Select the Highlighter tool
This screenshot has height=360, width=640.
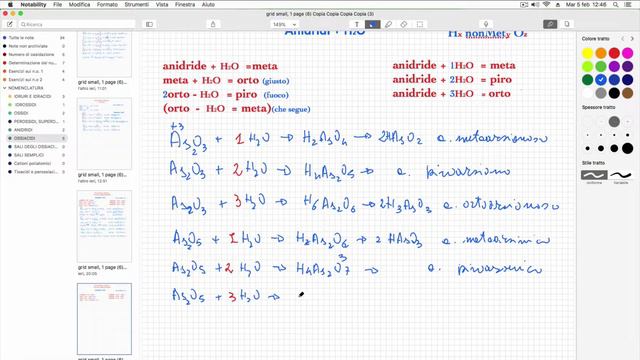coord(388,24)
